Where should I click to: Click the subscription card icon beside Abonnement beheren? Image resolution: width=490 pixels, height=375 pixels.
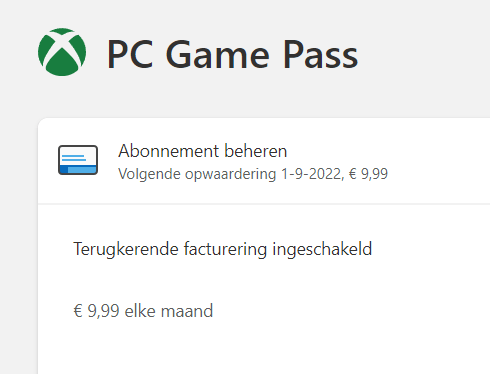pyautogui.click(x=78, y=160)
